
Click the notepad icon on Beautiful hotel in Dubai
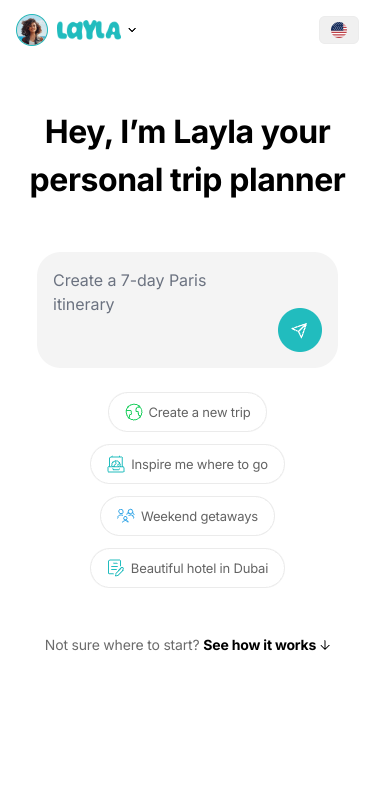coord(116,568)
